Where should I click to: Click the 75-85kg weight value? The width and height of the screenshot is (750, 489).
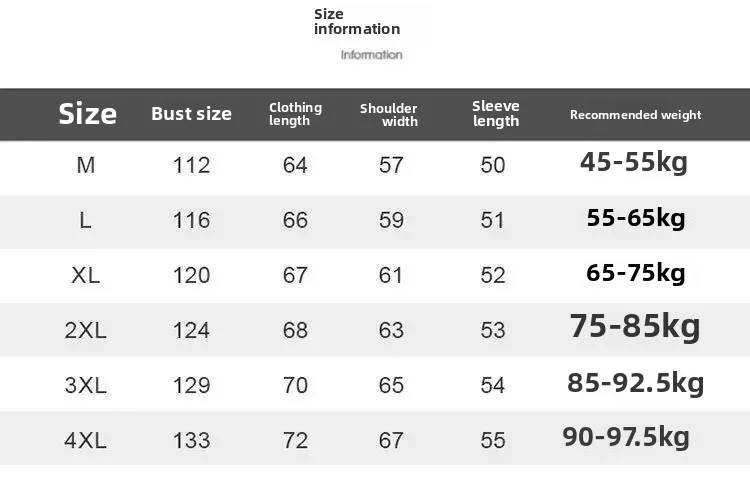635,327
